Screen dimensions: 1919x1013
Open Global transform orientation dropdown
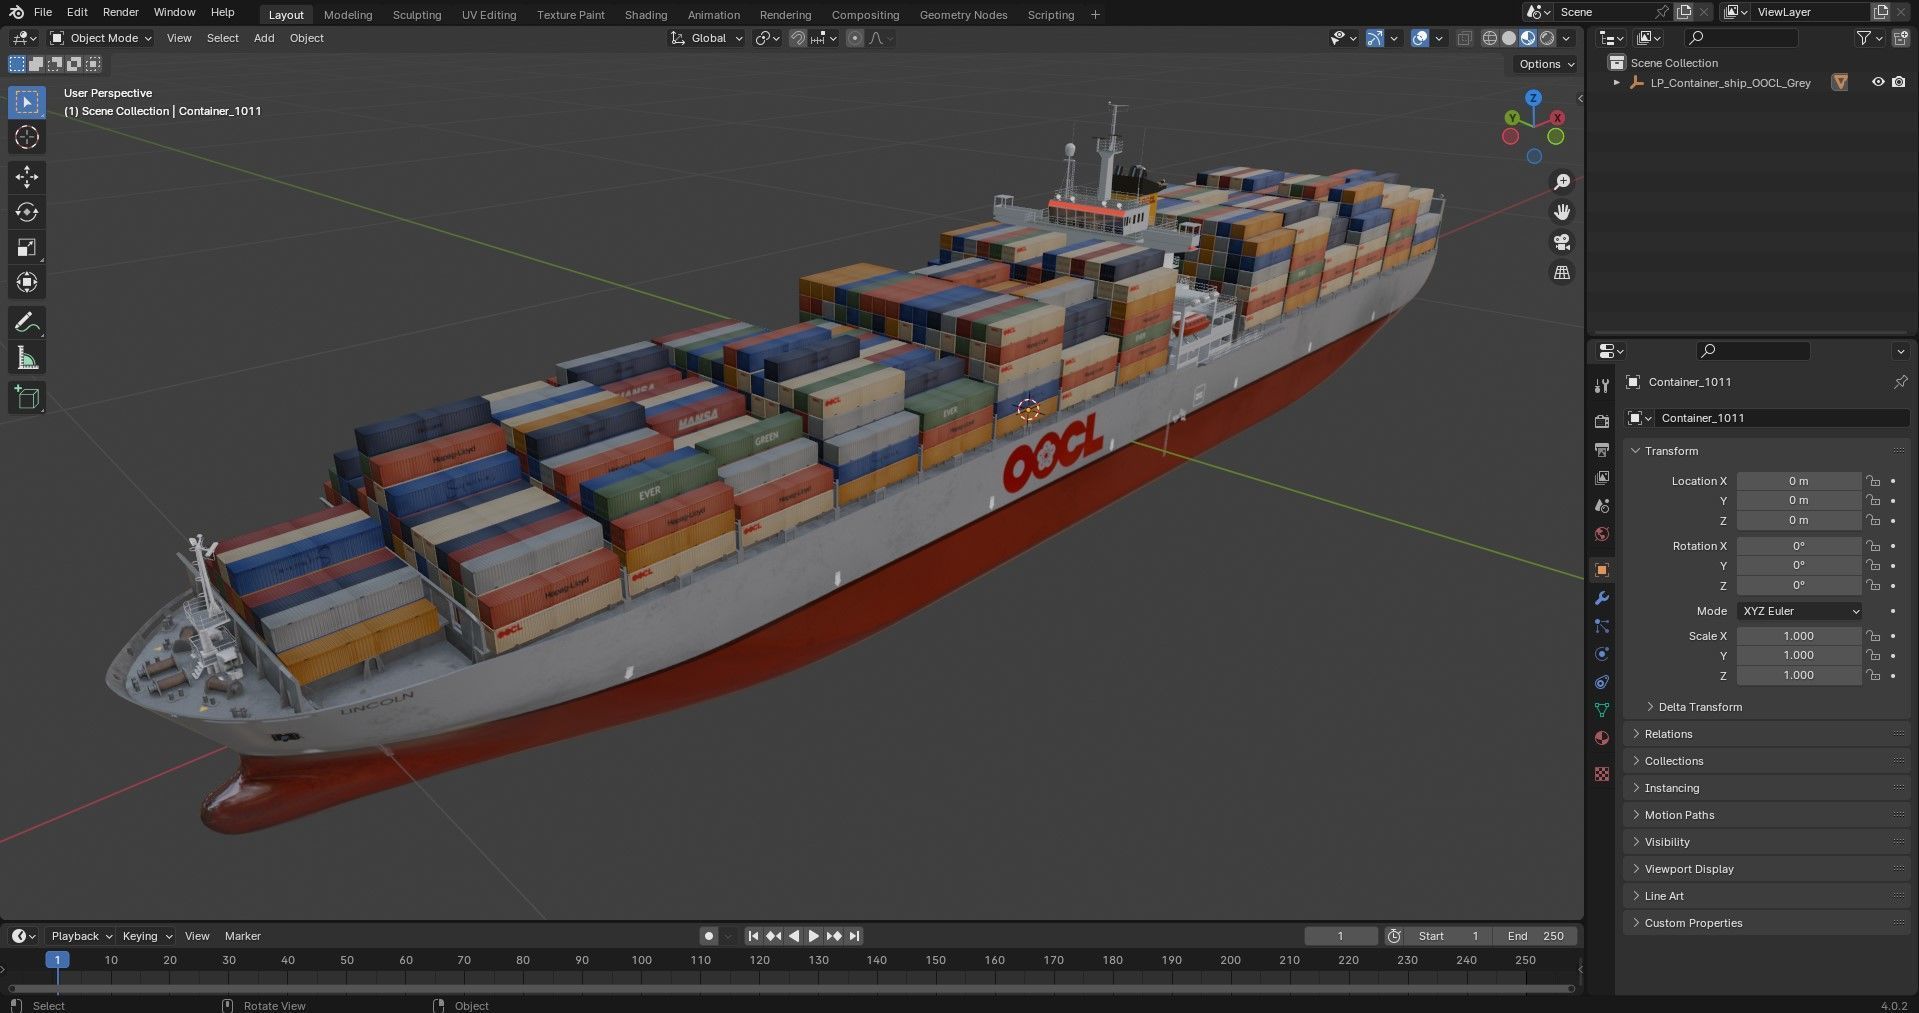707,38
